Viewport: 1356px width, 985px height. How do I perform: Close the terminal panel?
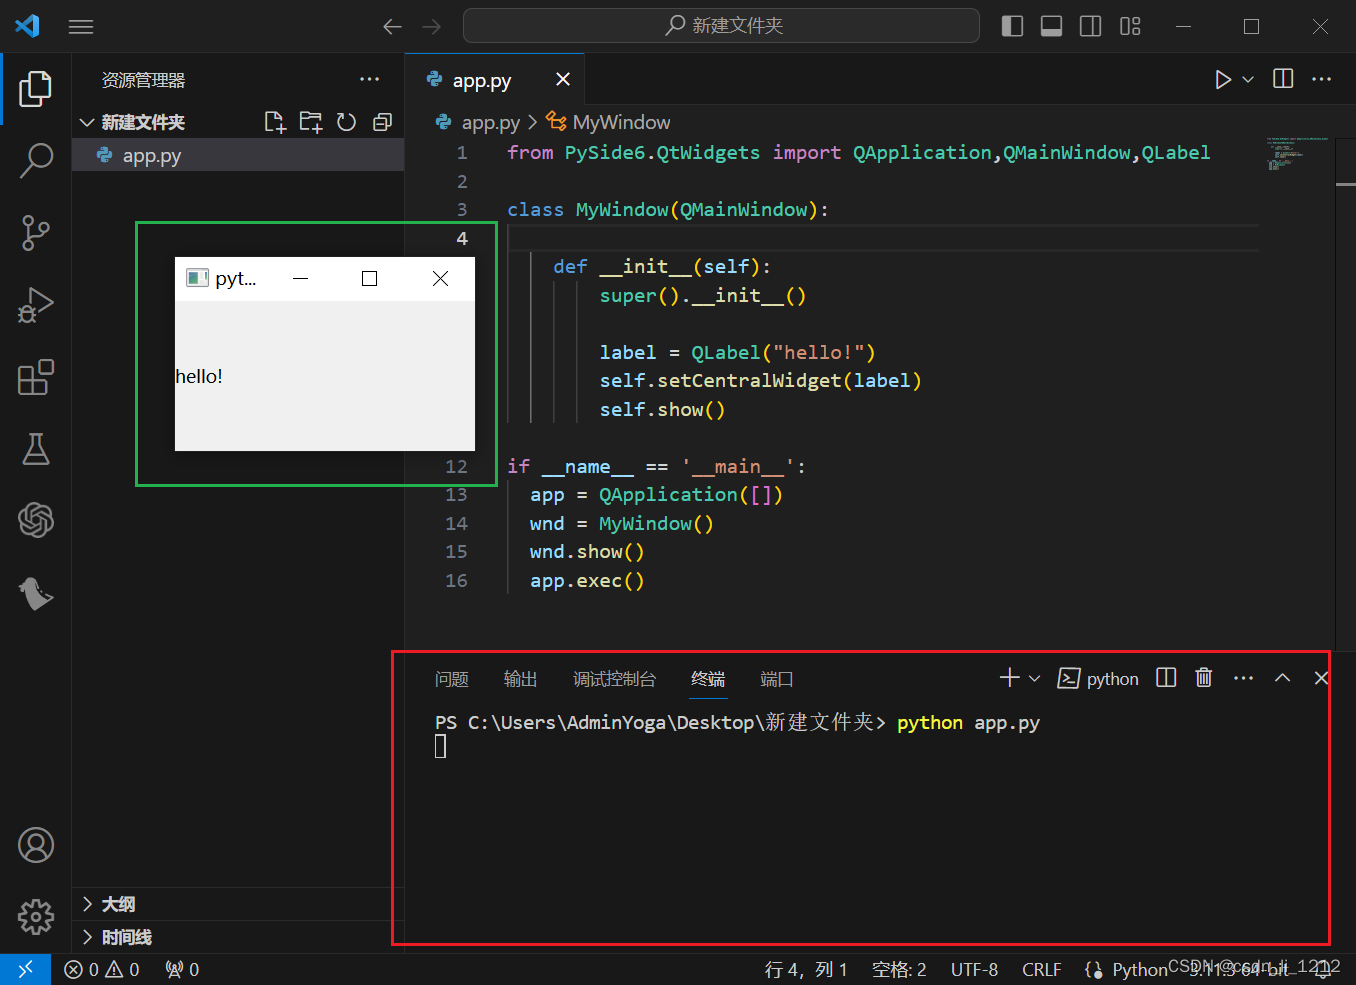tap(1320, 678)
